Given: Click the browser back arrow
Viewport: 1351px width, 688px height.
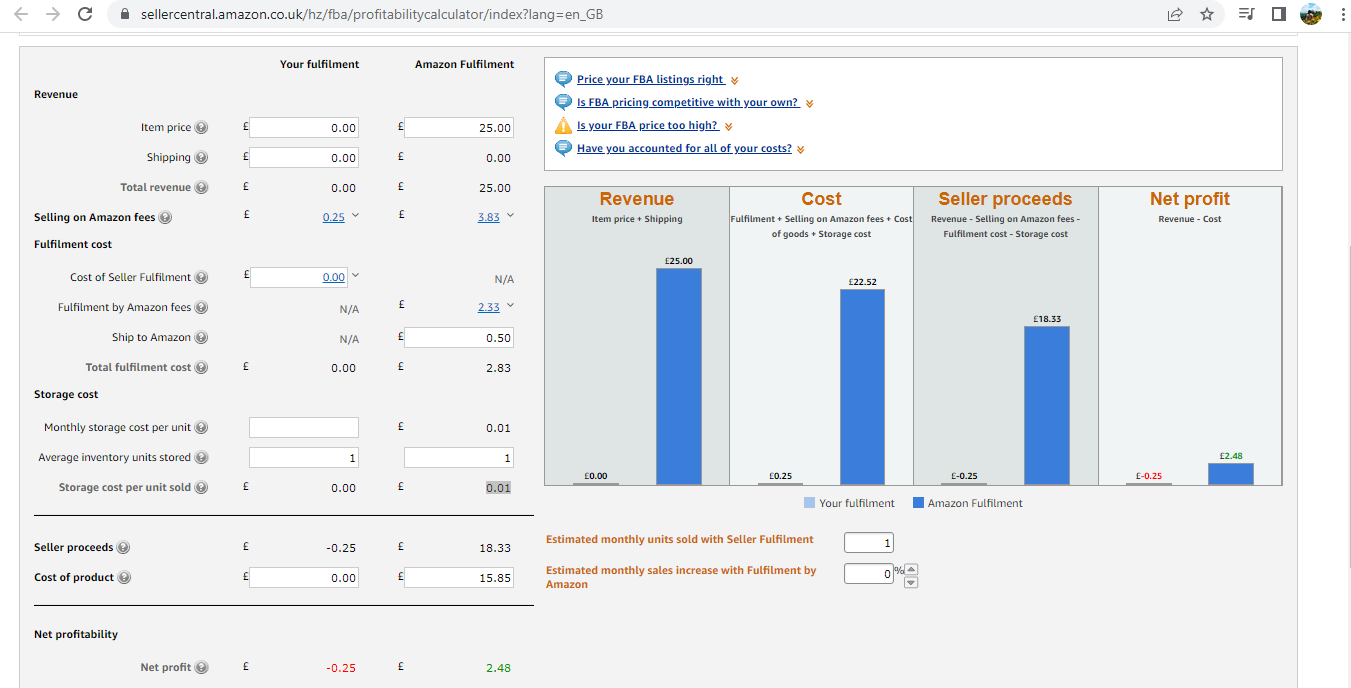Looking at the screenshot, I should (x=22, y=15).
